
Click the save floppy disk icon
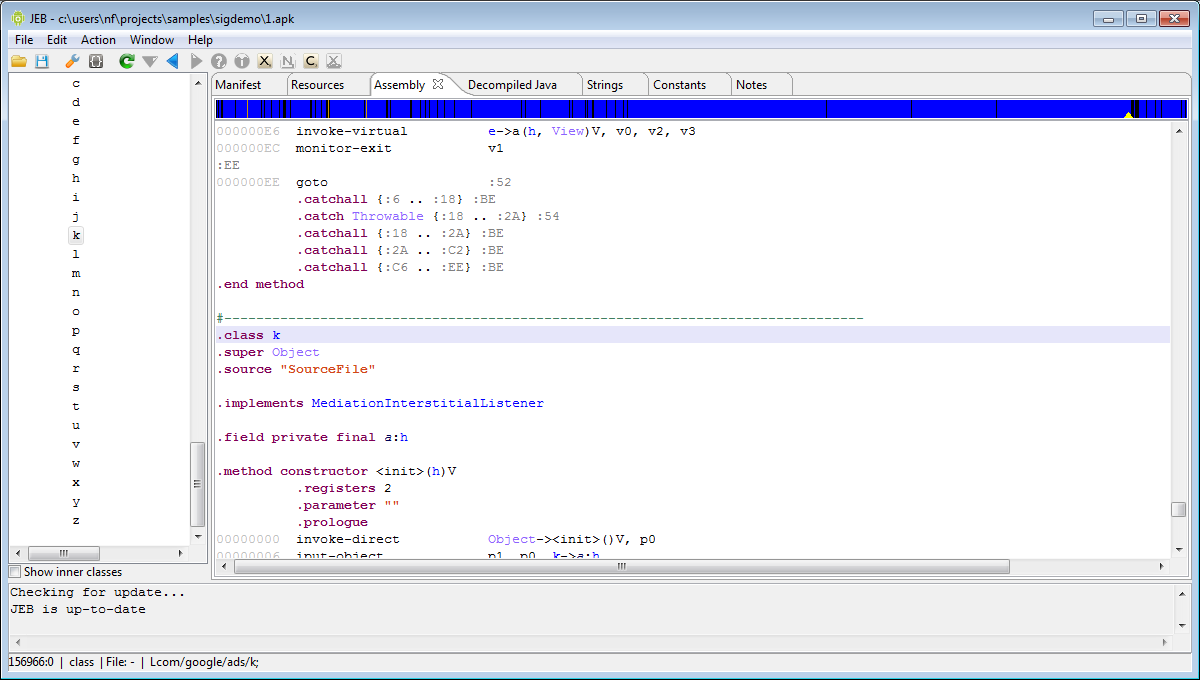coord(42,61)
